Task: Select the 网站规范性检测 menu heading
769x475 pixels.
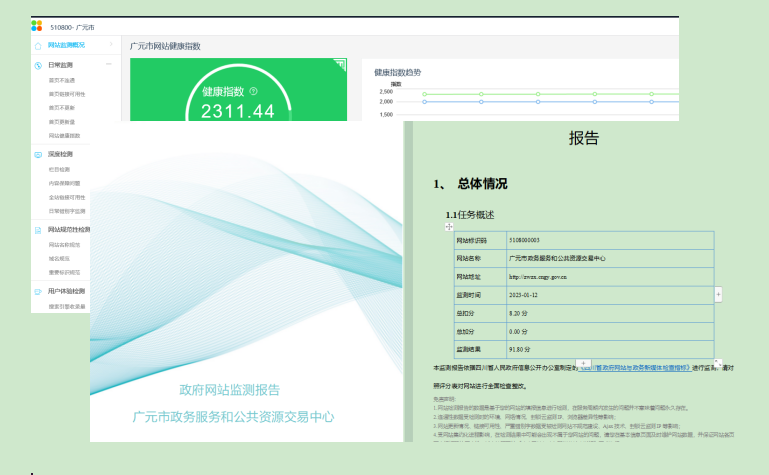Action: click(69, 229)
